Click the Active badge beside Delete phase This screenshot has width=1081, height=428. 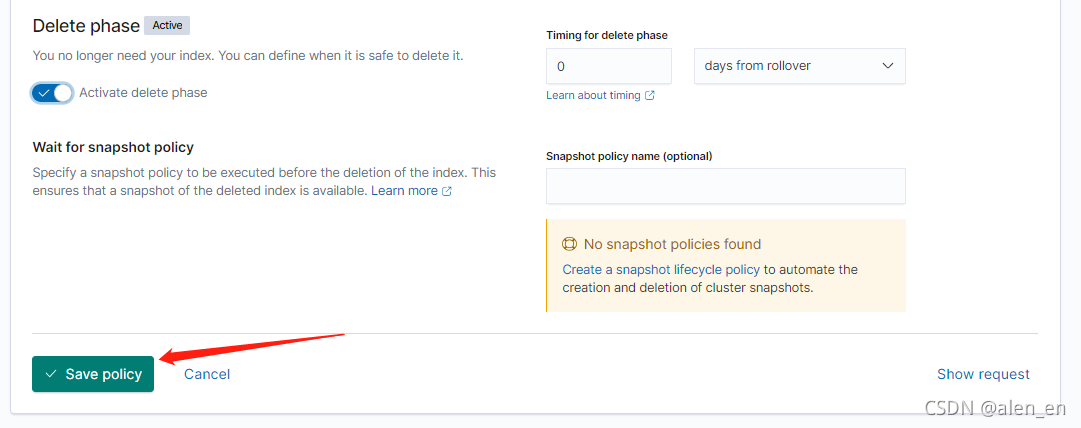[x=167, y=26]
